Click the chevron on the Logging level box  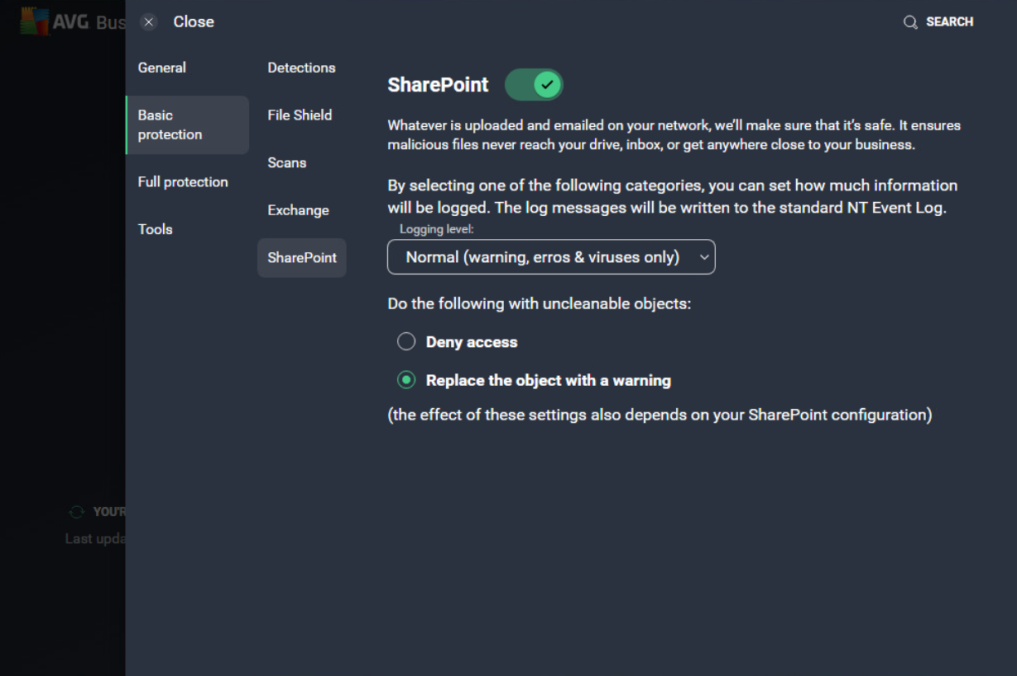(703, 257)
